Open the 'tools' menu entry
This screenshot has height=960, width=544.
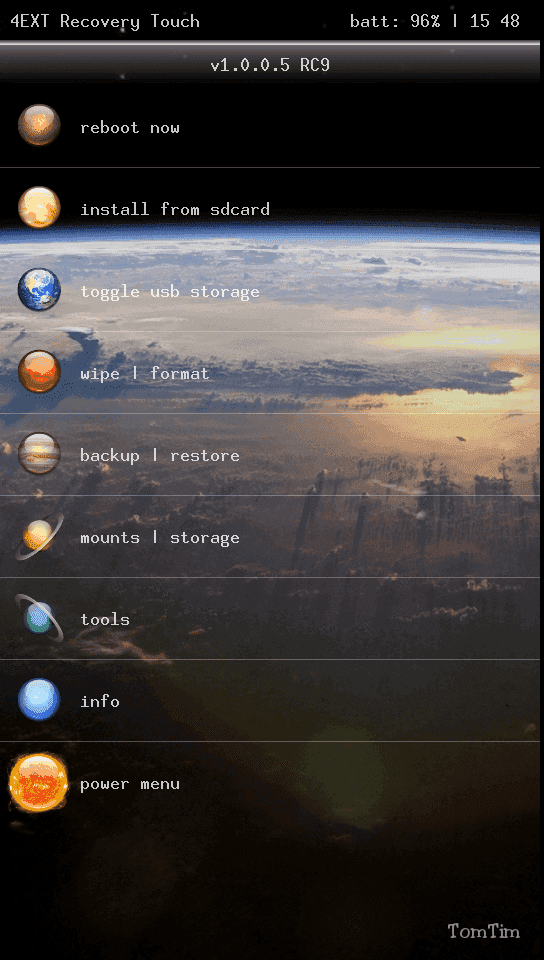tap(272, 619)
